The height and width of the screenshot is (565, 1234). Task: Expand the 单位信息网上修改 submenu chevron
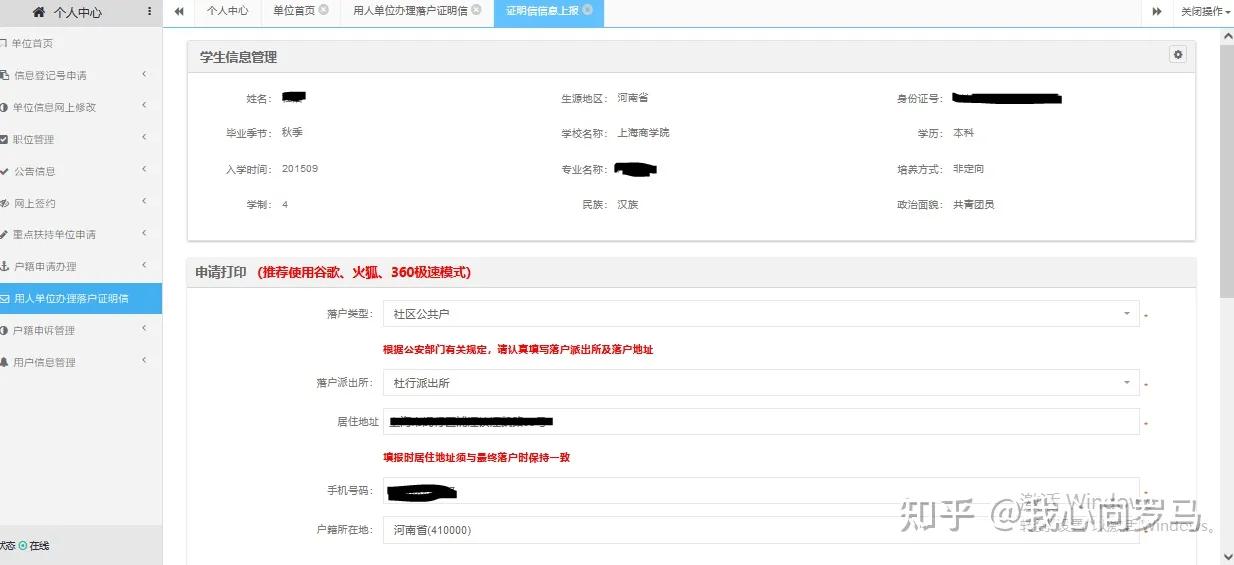pos(145,106)
